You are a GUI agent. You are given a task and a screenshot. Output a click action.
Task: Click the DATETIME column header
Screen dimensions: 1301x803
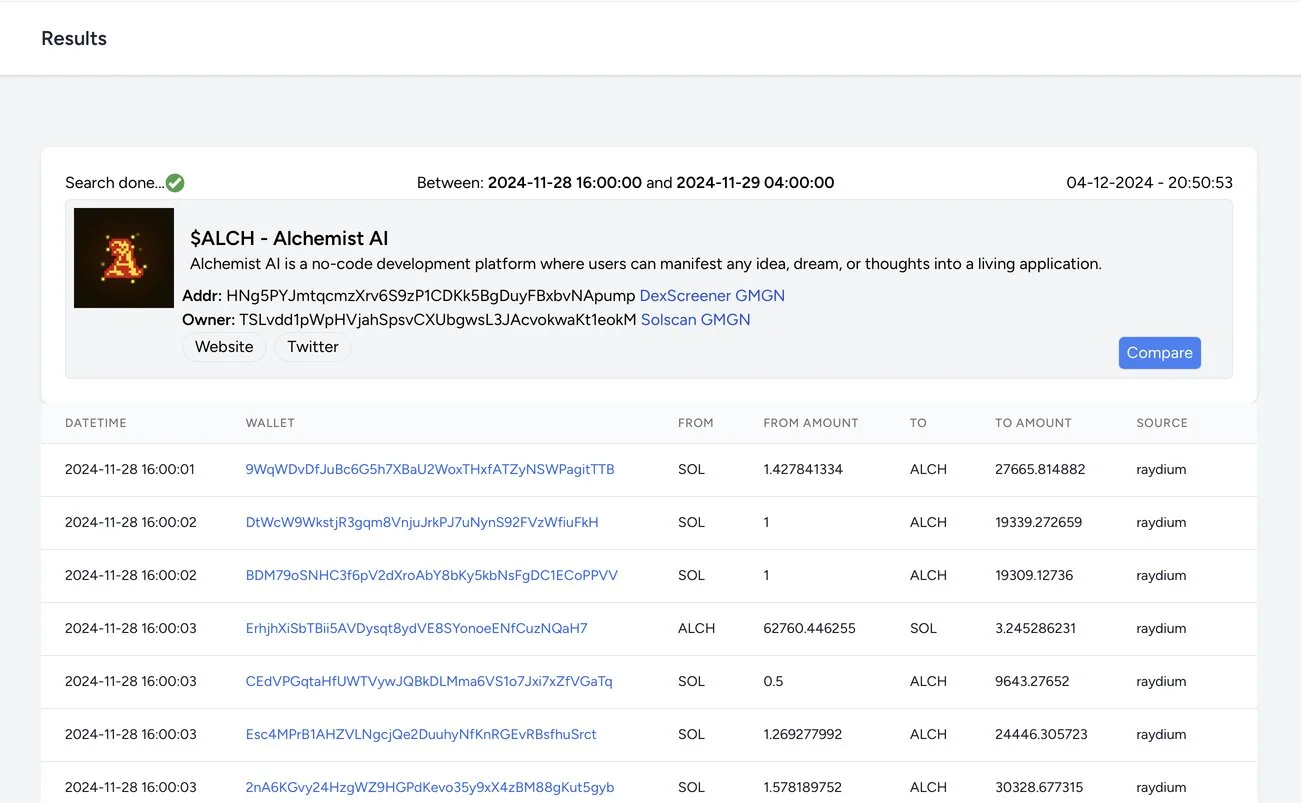pos(96,423)
